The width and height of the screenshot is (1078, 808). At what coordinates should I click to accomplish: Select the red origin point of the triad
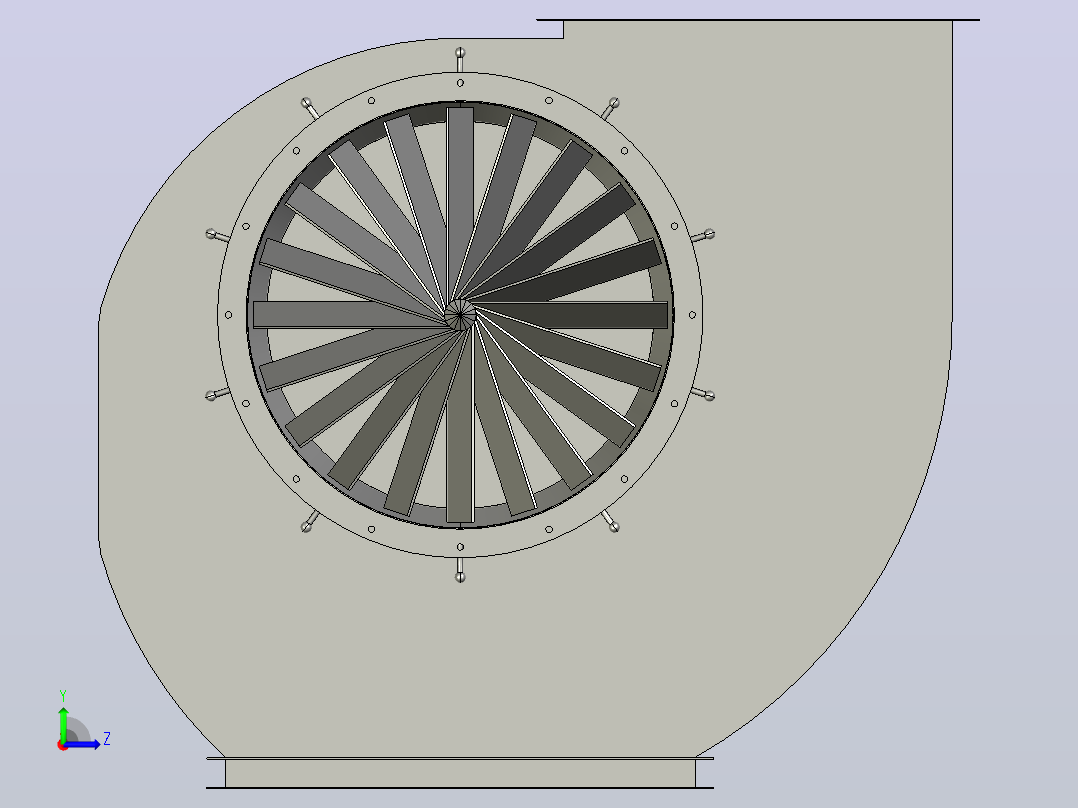pos(63,745)
